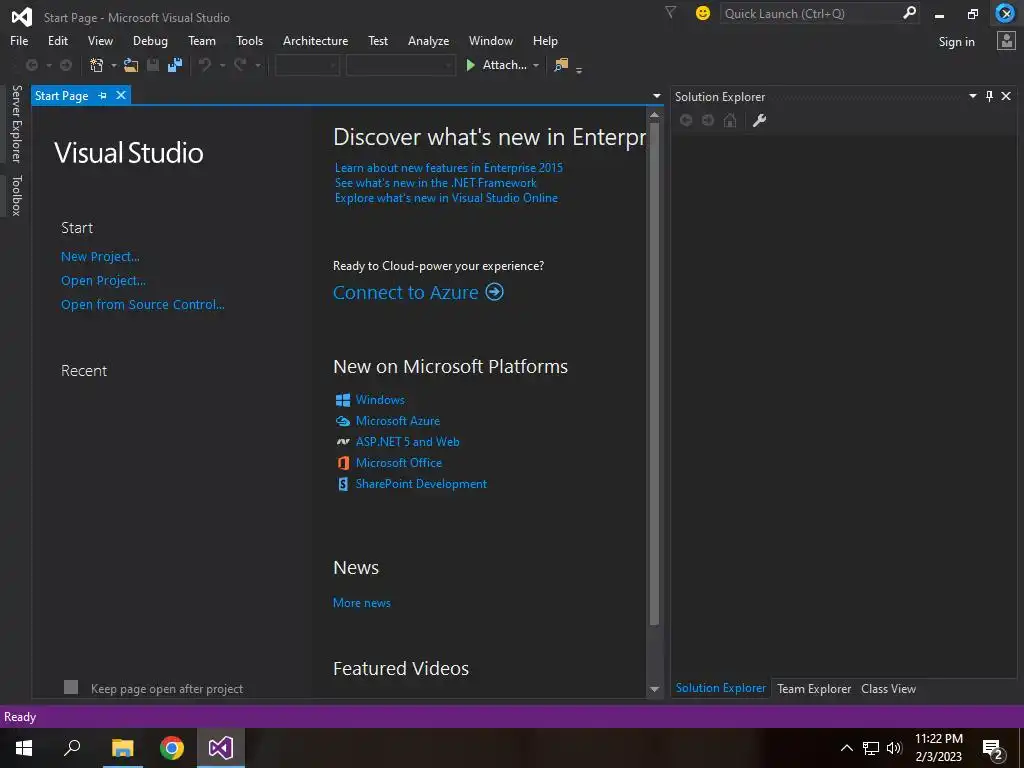Viewport: 1024px width, 768px height.
Task: Click the Navigate Backward toolbar icon
Action: (x=31, y=65)
